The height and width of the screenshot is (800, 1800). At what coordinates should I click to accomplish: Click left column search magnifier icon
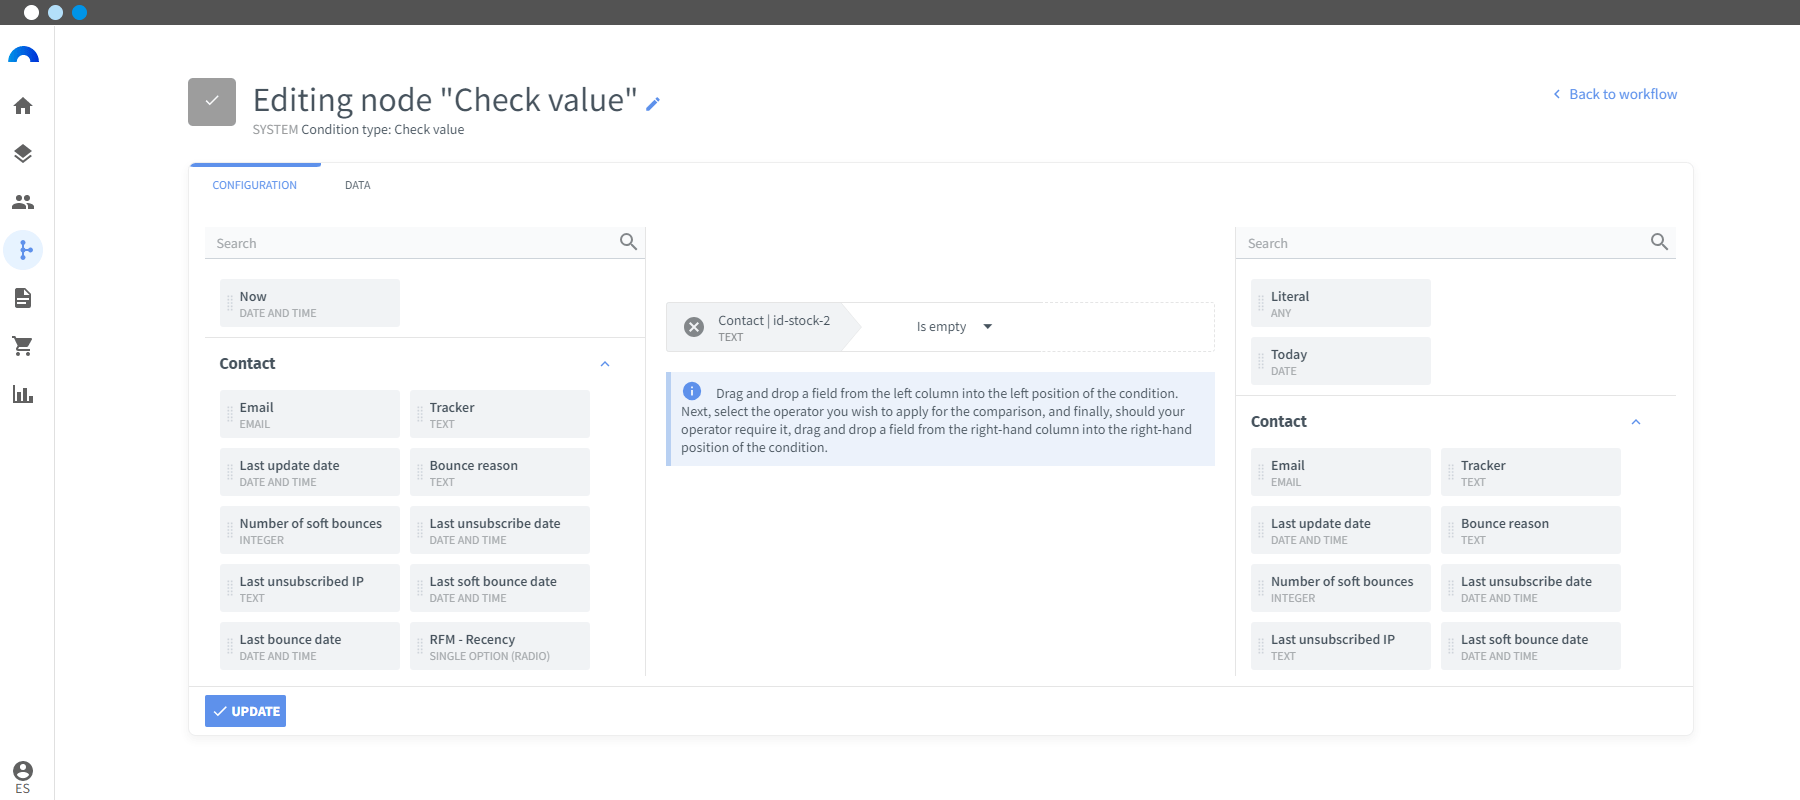pos(628,242)
